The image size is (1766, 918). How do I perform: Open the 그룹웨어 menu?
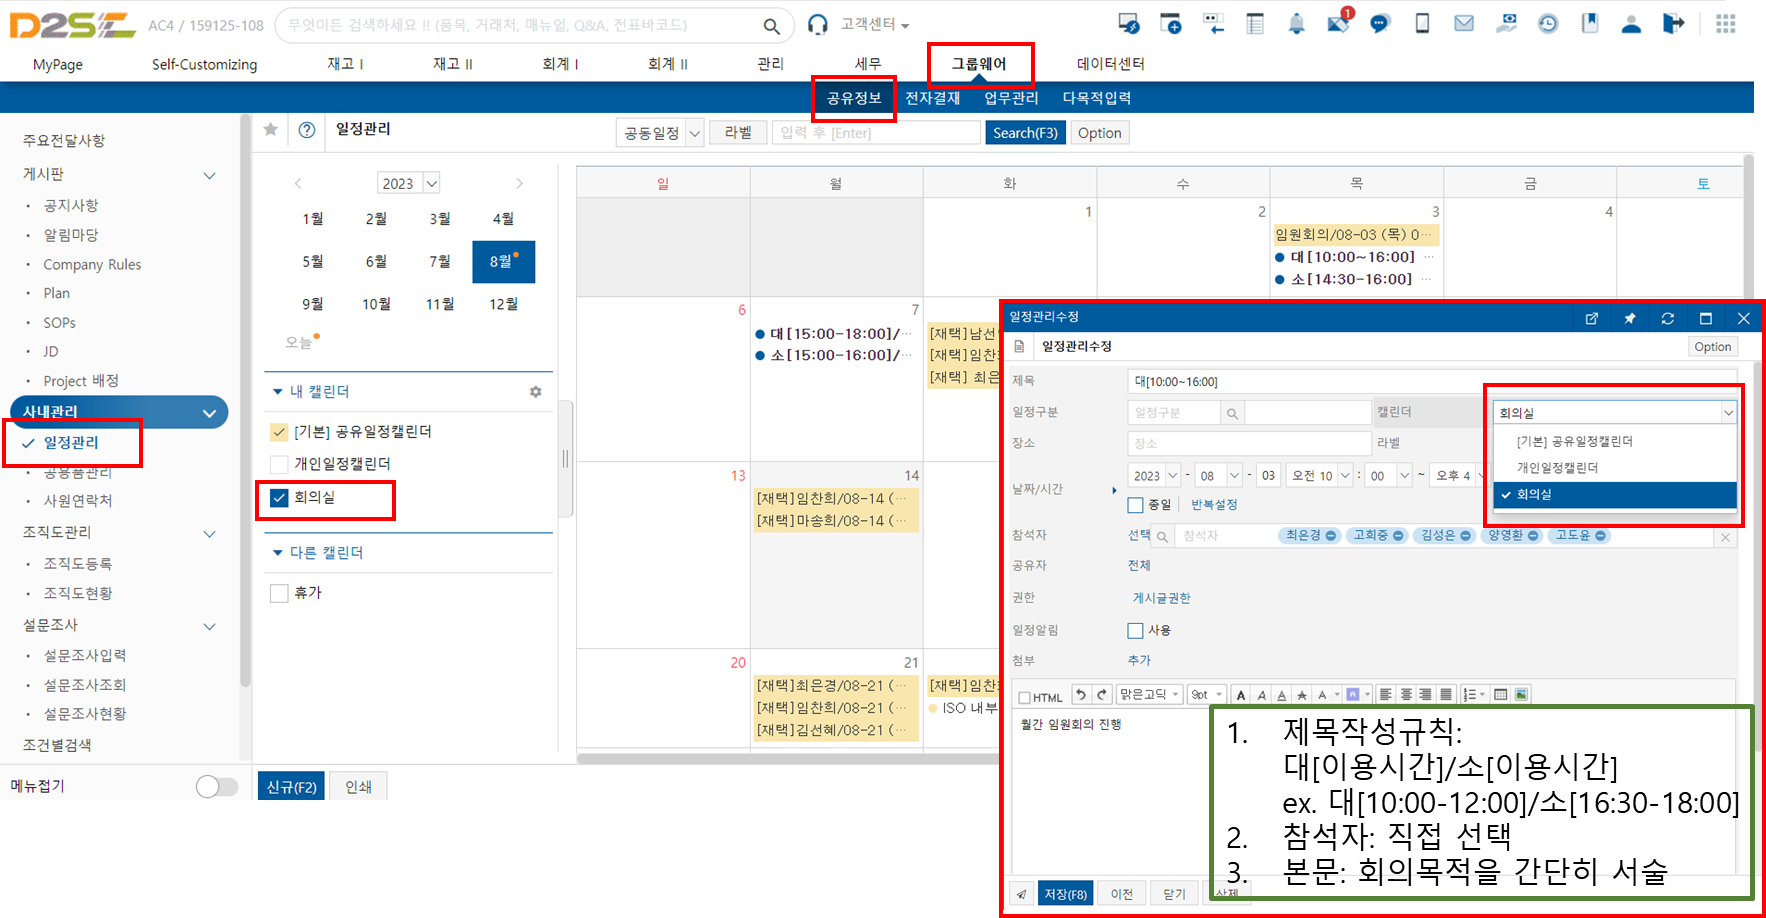click(x=979, y=64)
